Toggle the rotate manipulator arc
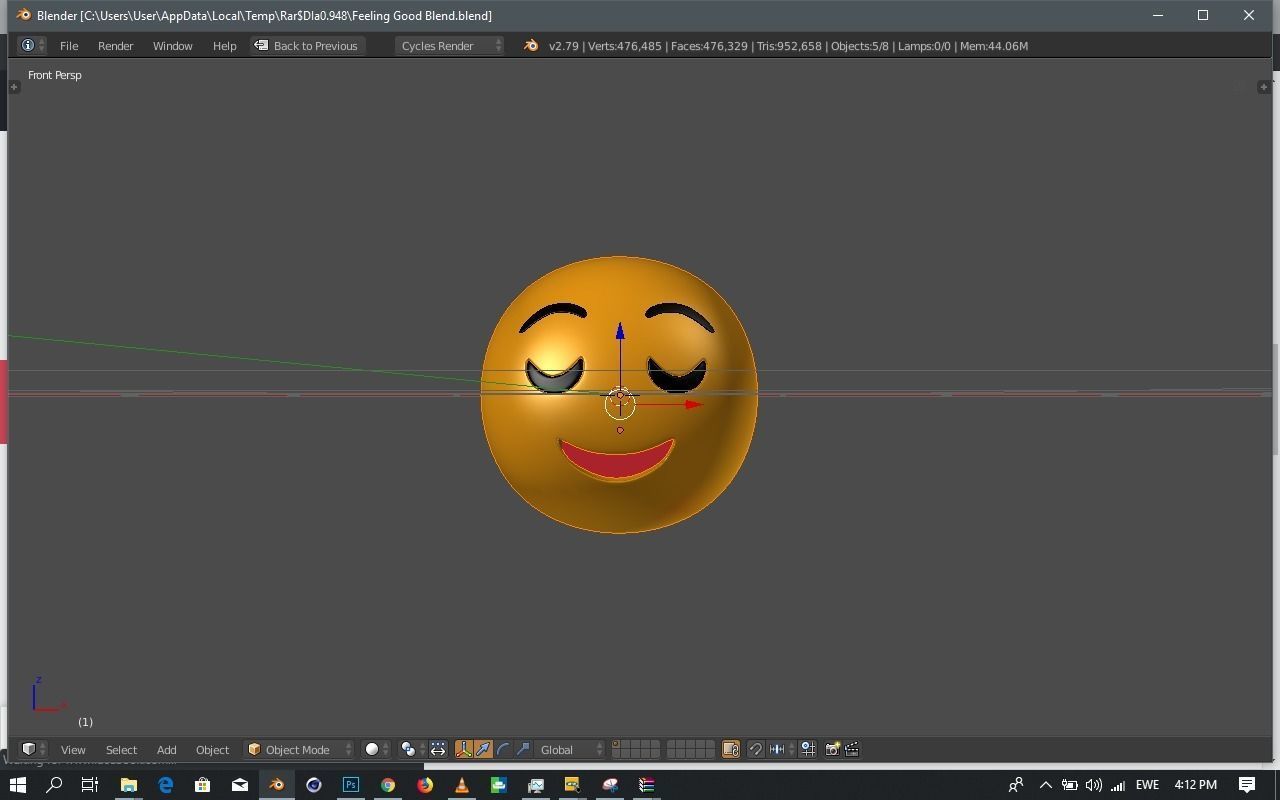Viewport: 1280px width, 800px height. [x=503, y=749]
